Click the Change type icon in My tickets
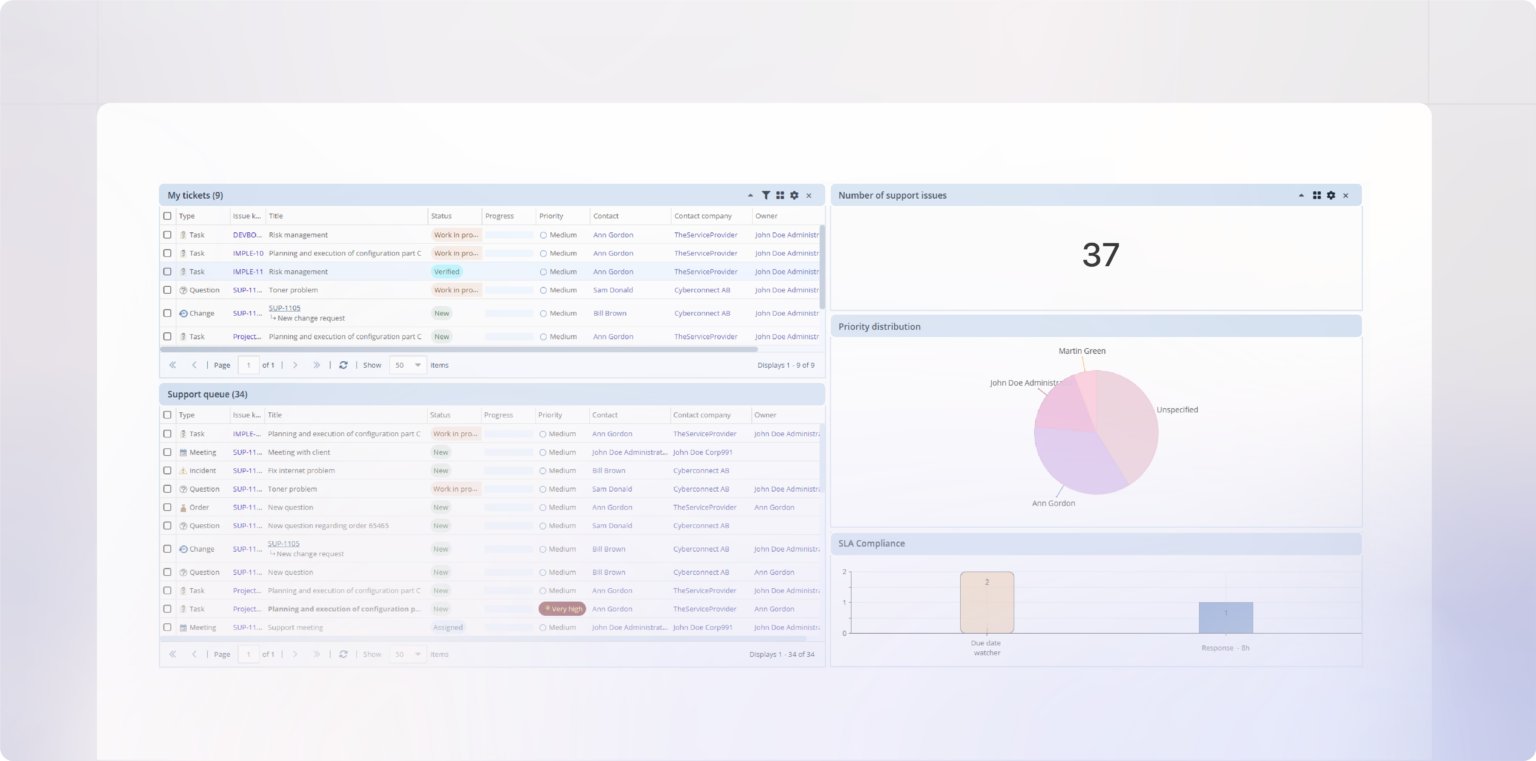 point(183,314)
